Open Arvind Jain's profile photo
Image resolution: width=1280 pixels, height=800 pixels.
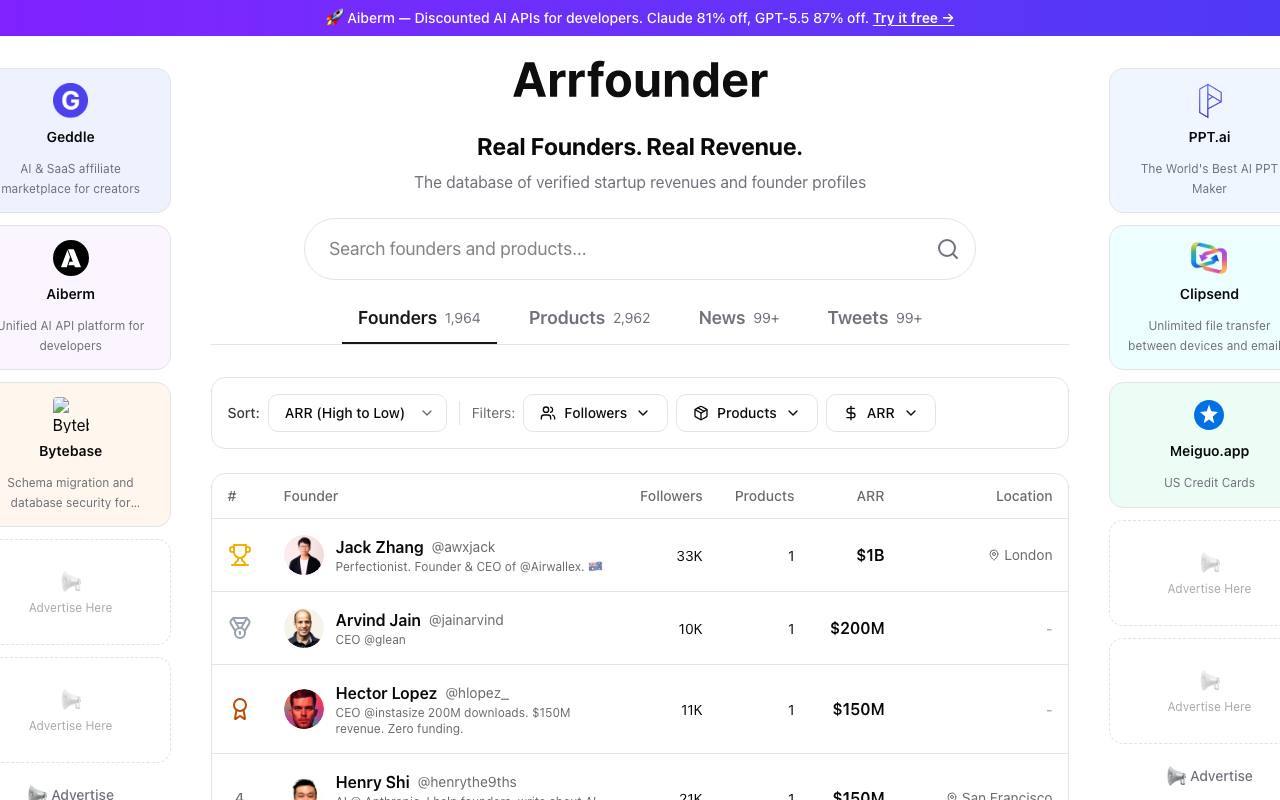[x=304, y=628]
